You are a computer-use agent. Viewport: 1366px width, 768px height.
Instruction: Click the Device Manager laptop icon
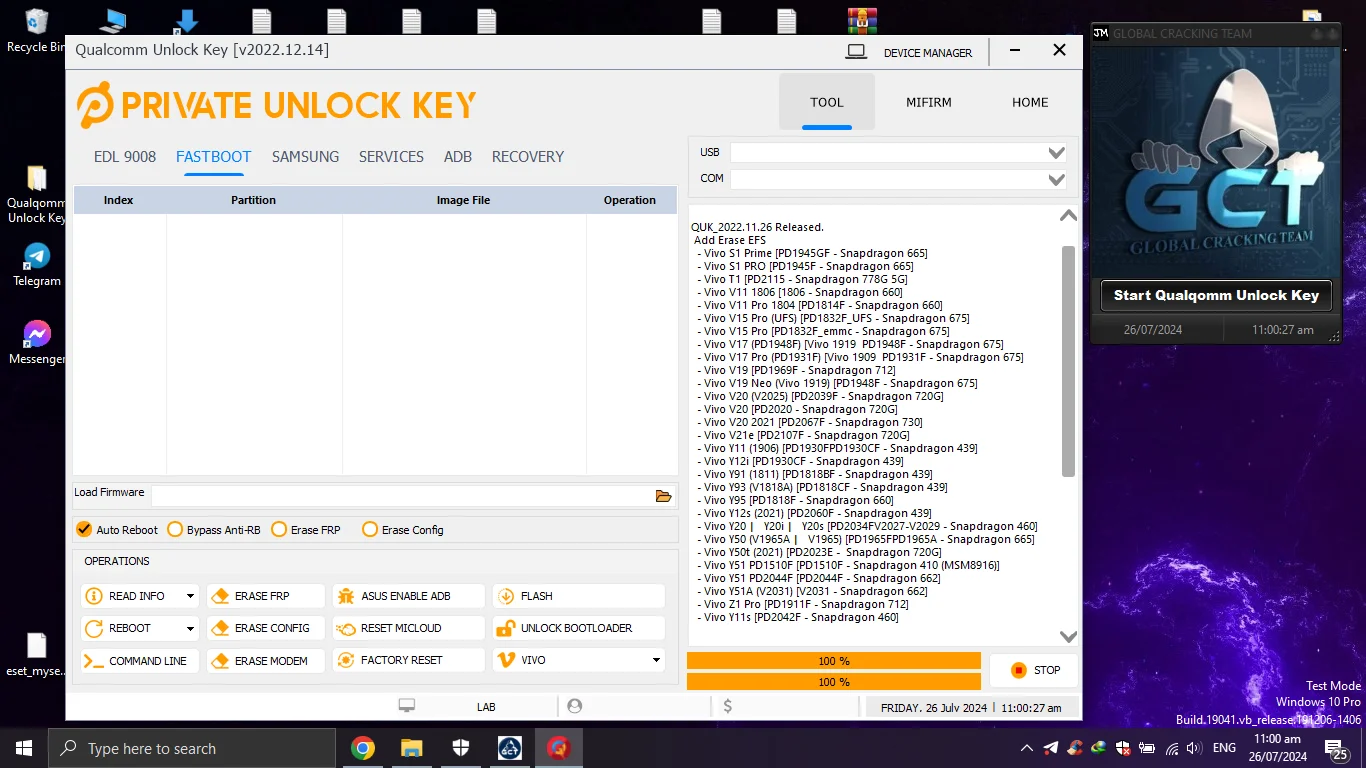(x=856, y=52)
